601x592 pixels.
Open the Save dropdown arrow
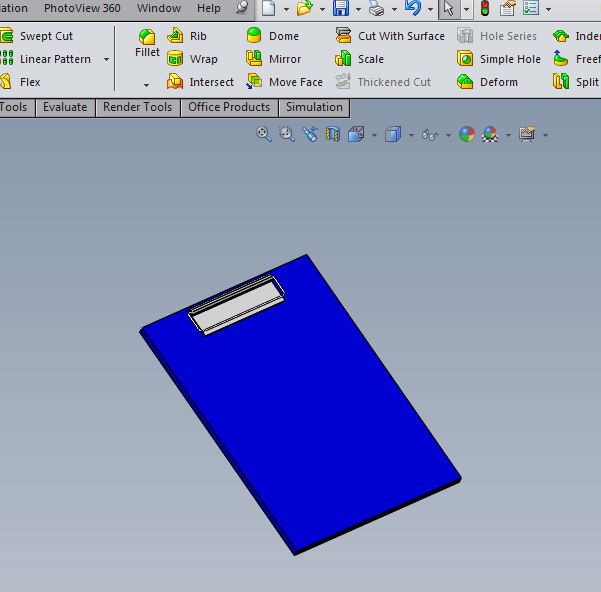pyautogui.click(x=358, y=9)
